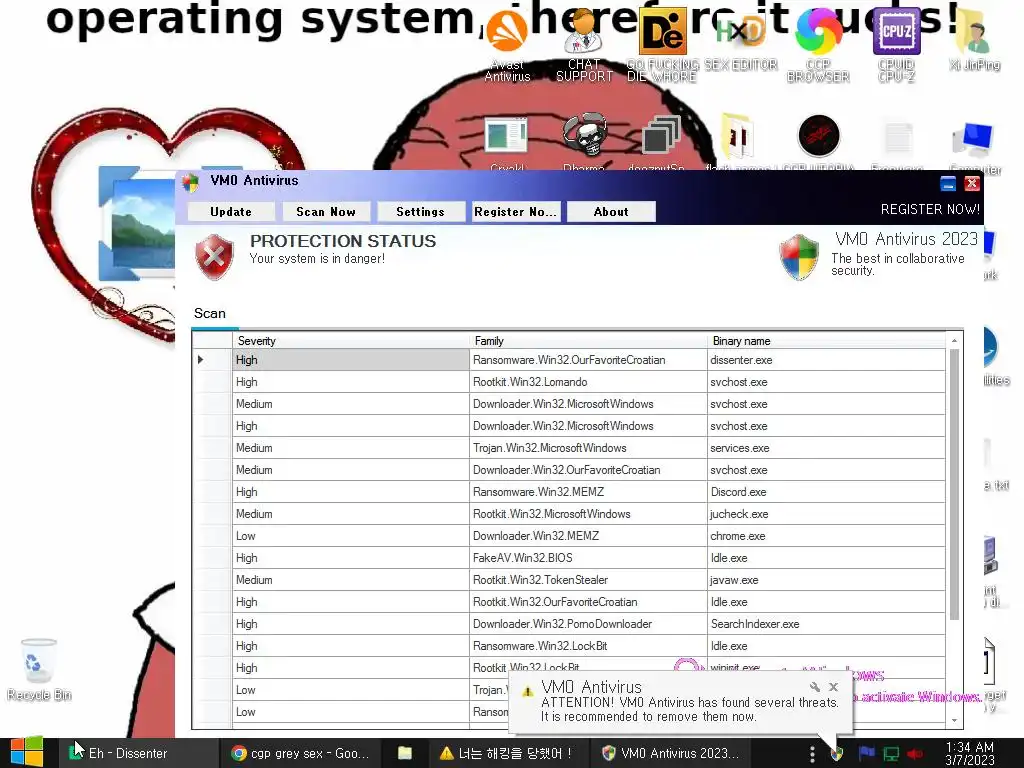Click the network monitor tray icon
This screenshot has width=1024, height=768.
[891, 754]
